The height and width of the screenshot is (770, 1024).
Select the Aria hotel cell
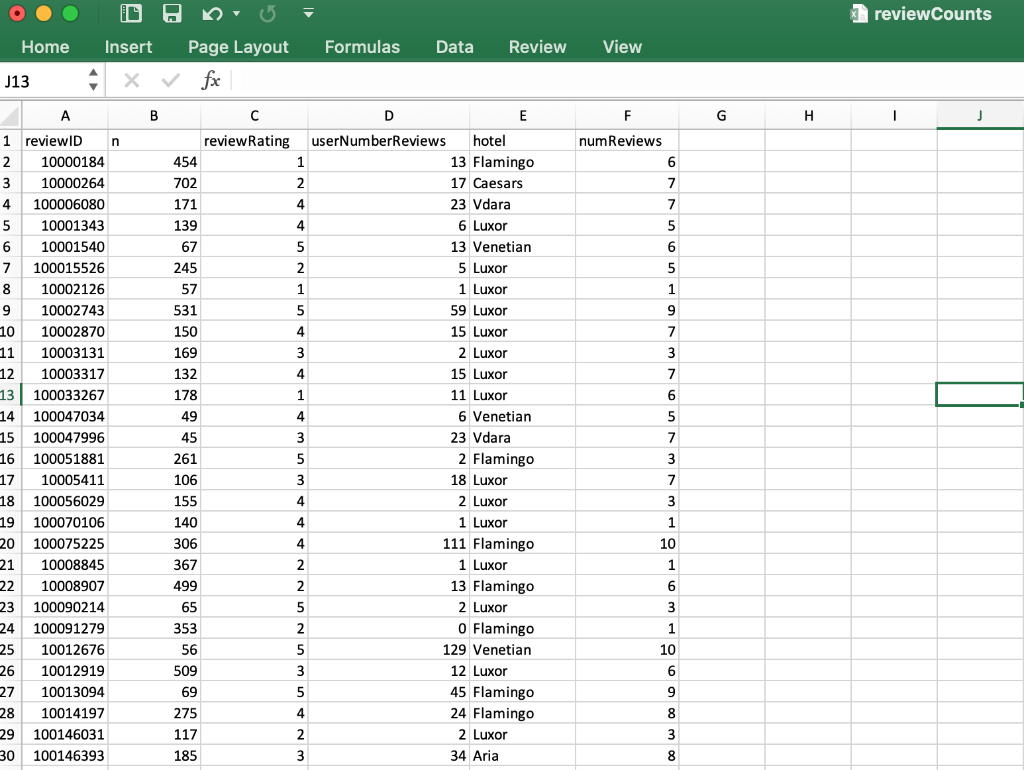click(x=522, y=756)
